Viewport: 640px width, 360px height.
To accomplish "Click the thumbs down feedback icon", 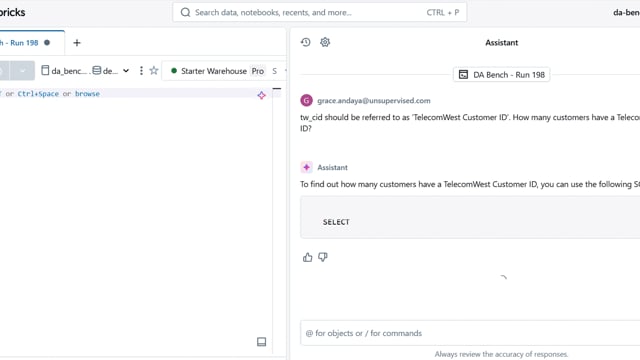I will 323,257.
